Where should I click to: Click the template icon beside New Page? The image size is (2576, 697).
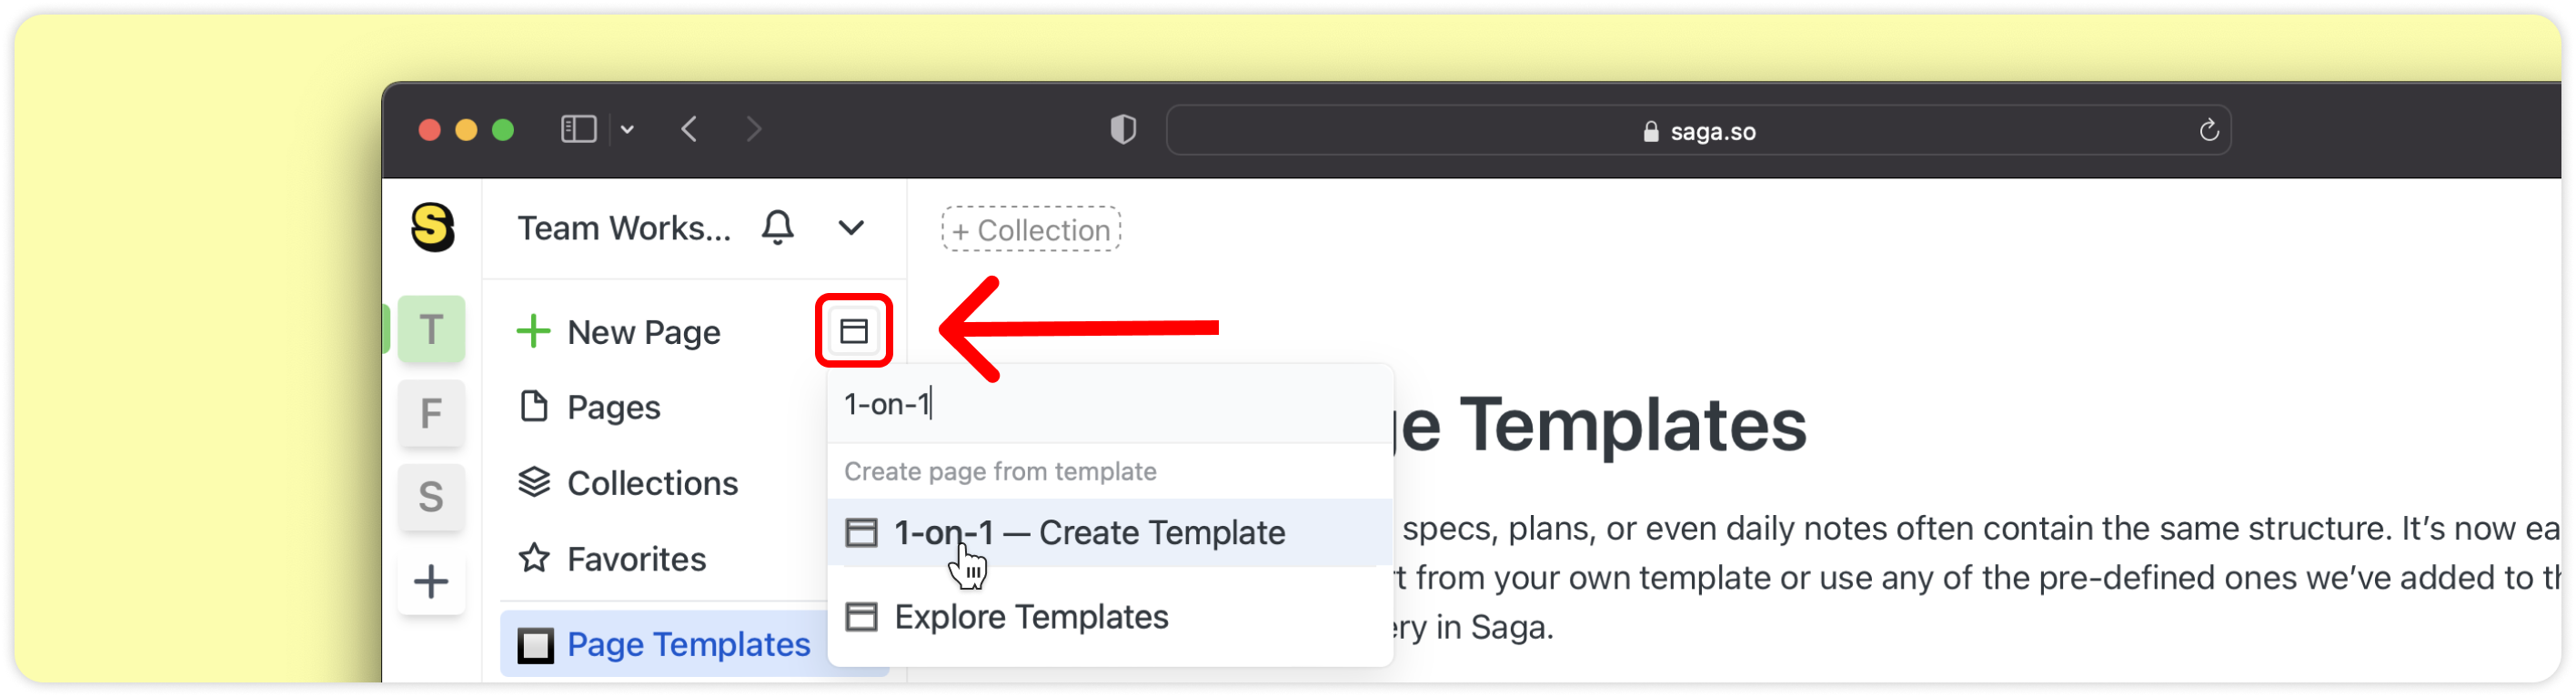pyautogui.click(x=853, y=331)
